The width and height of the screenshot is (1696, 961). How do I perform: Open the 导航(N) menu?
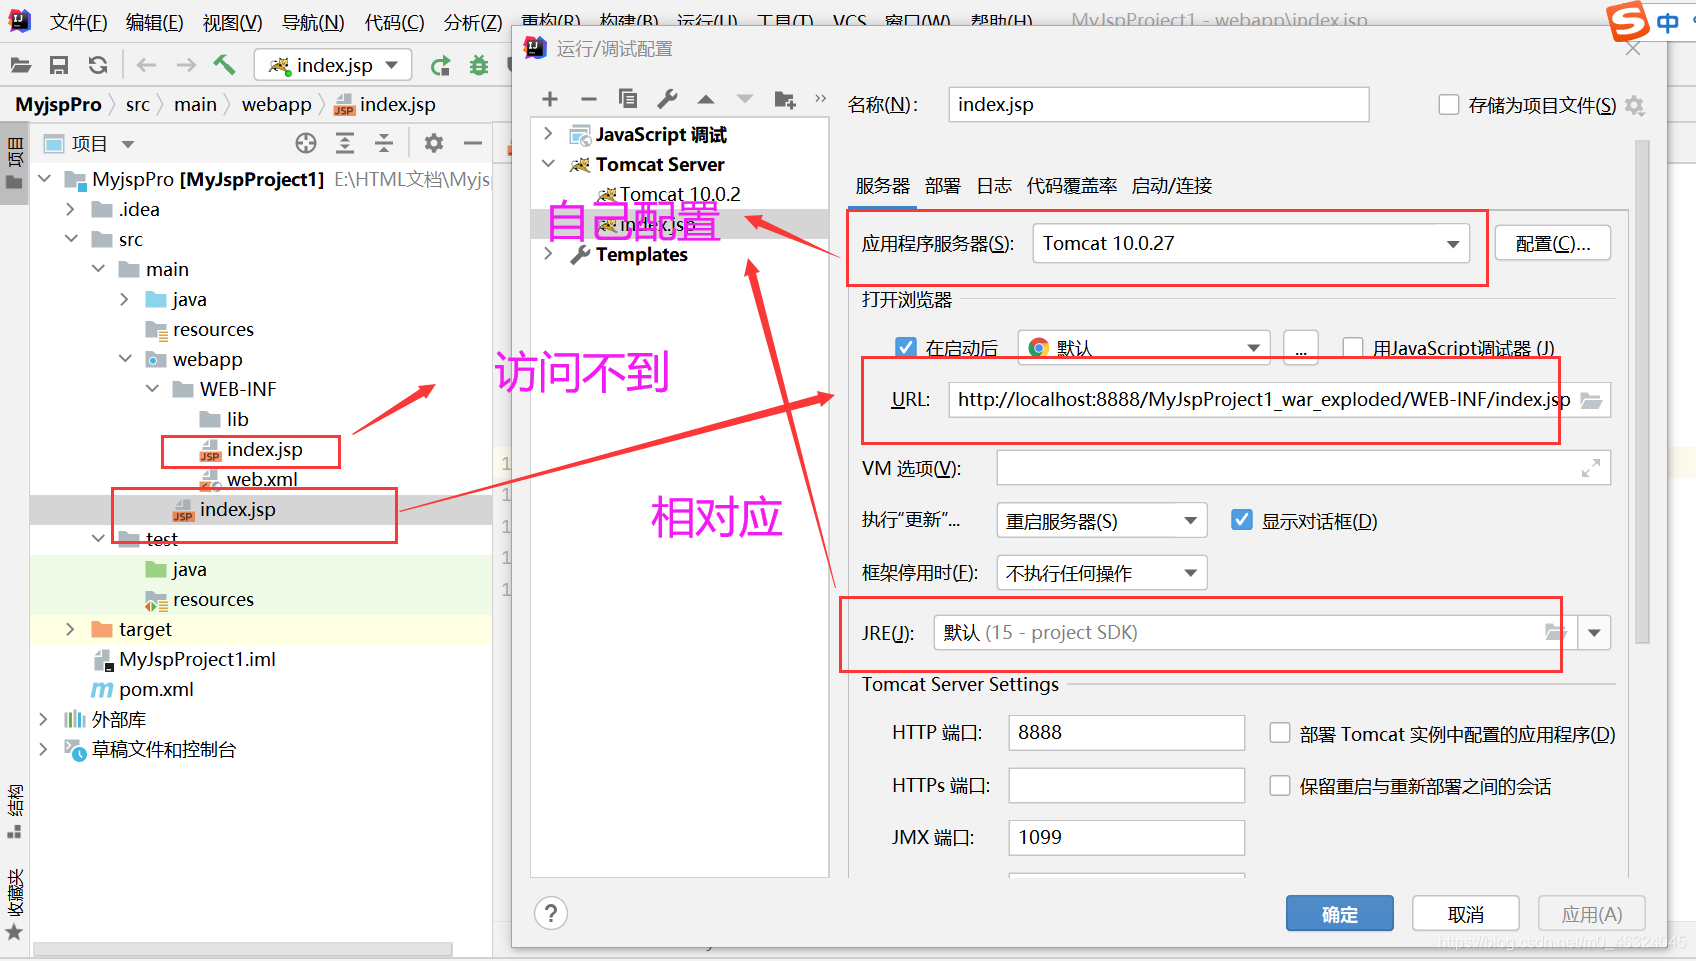[x=313, y=22]
